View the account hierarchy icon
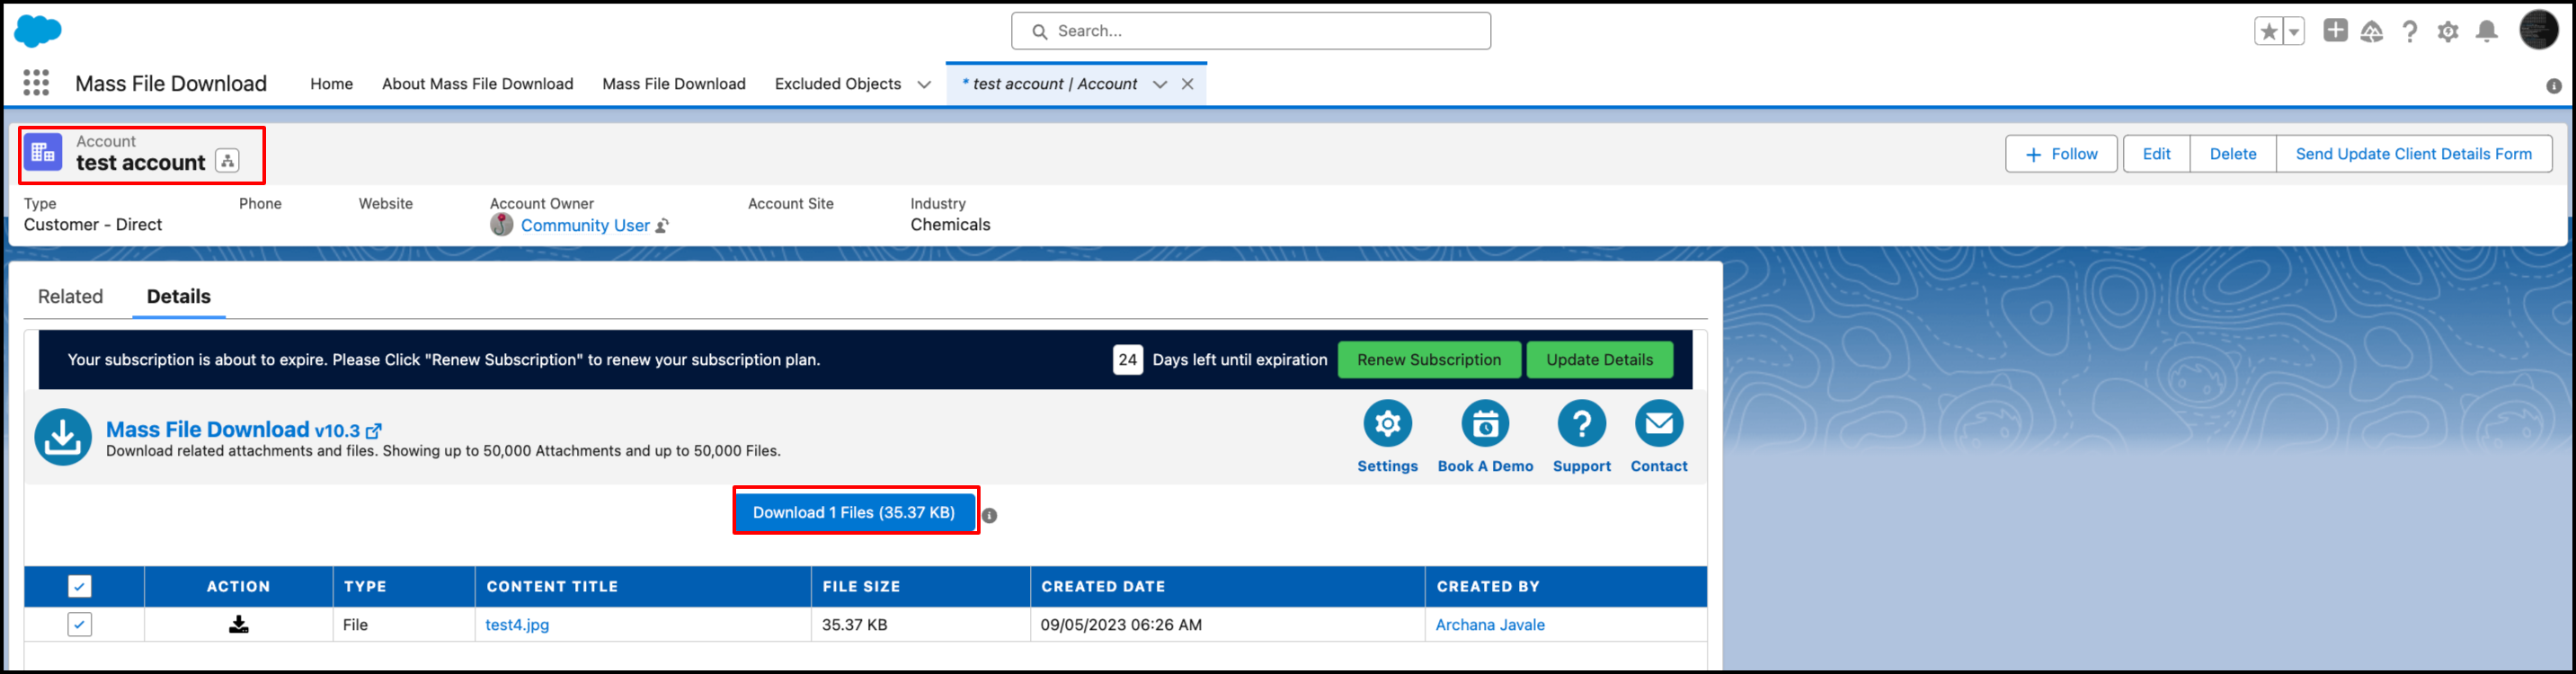 coord(227,161)
